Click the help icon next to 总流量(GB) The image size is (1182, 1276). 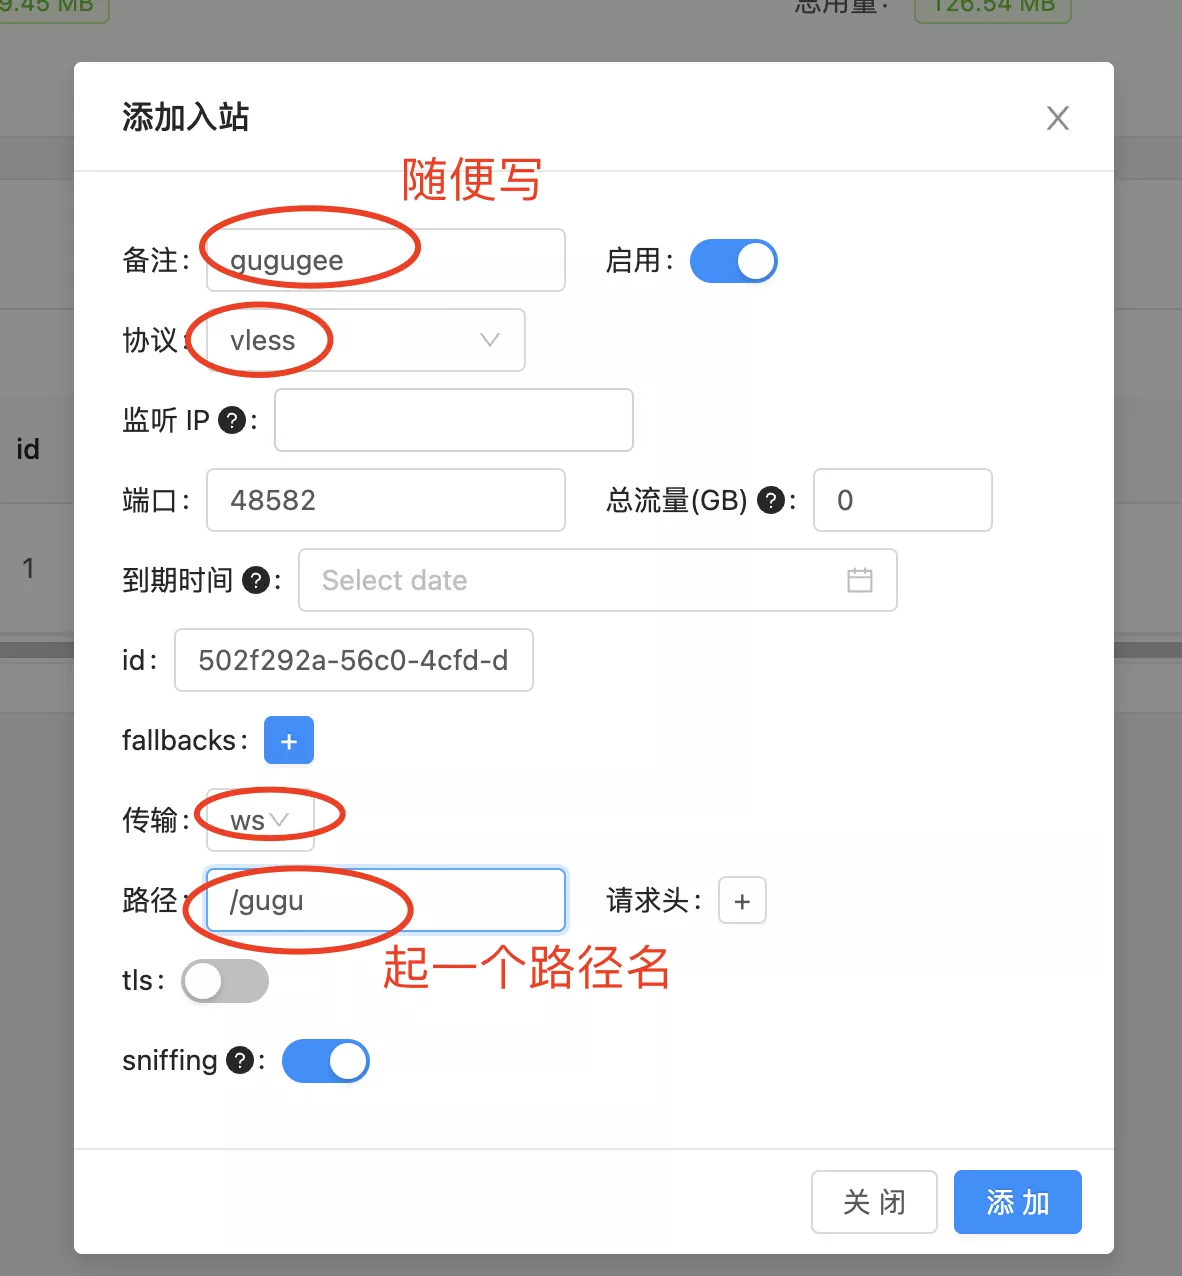tap(771, 500)
